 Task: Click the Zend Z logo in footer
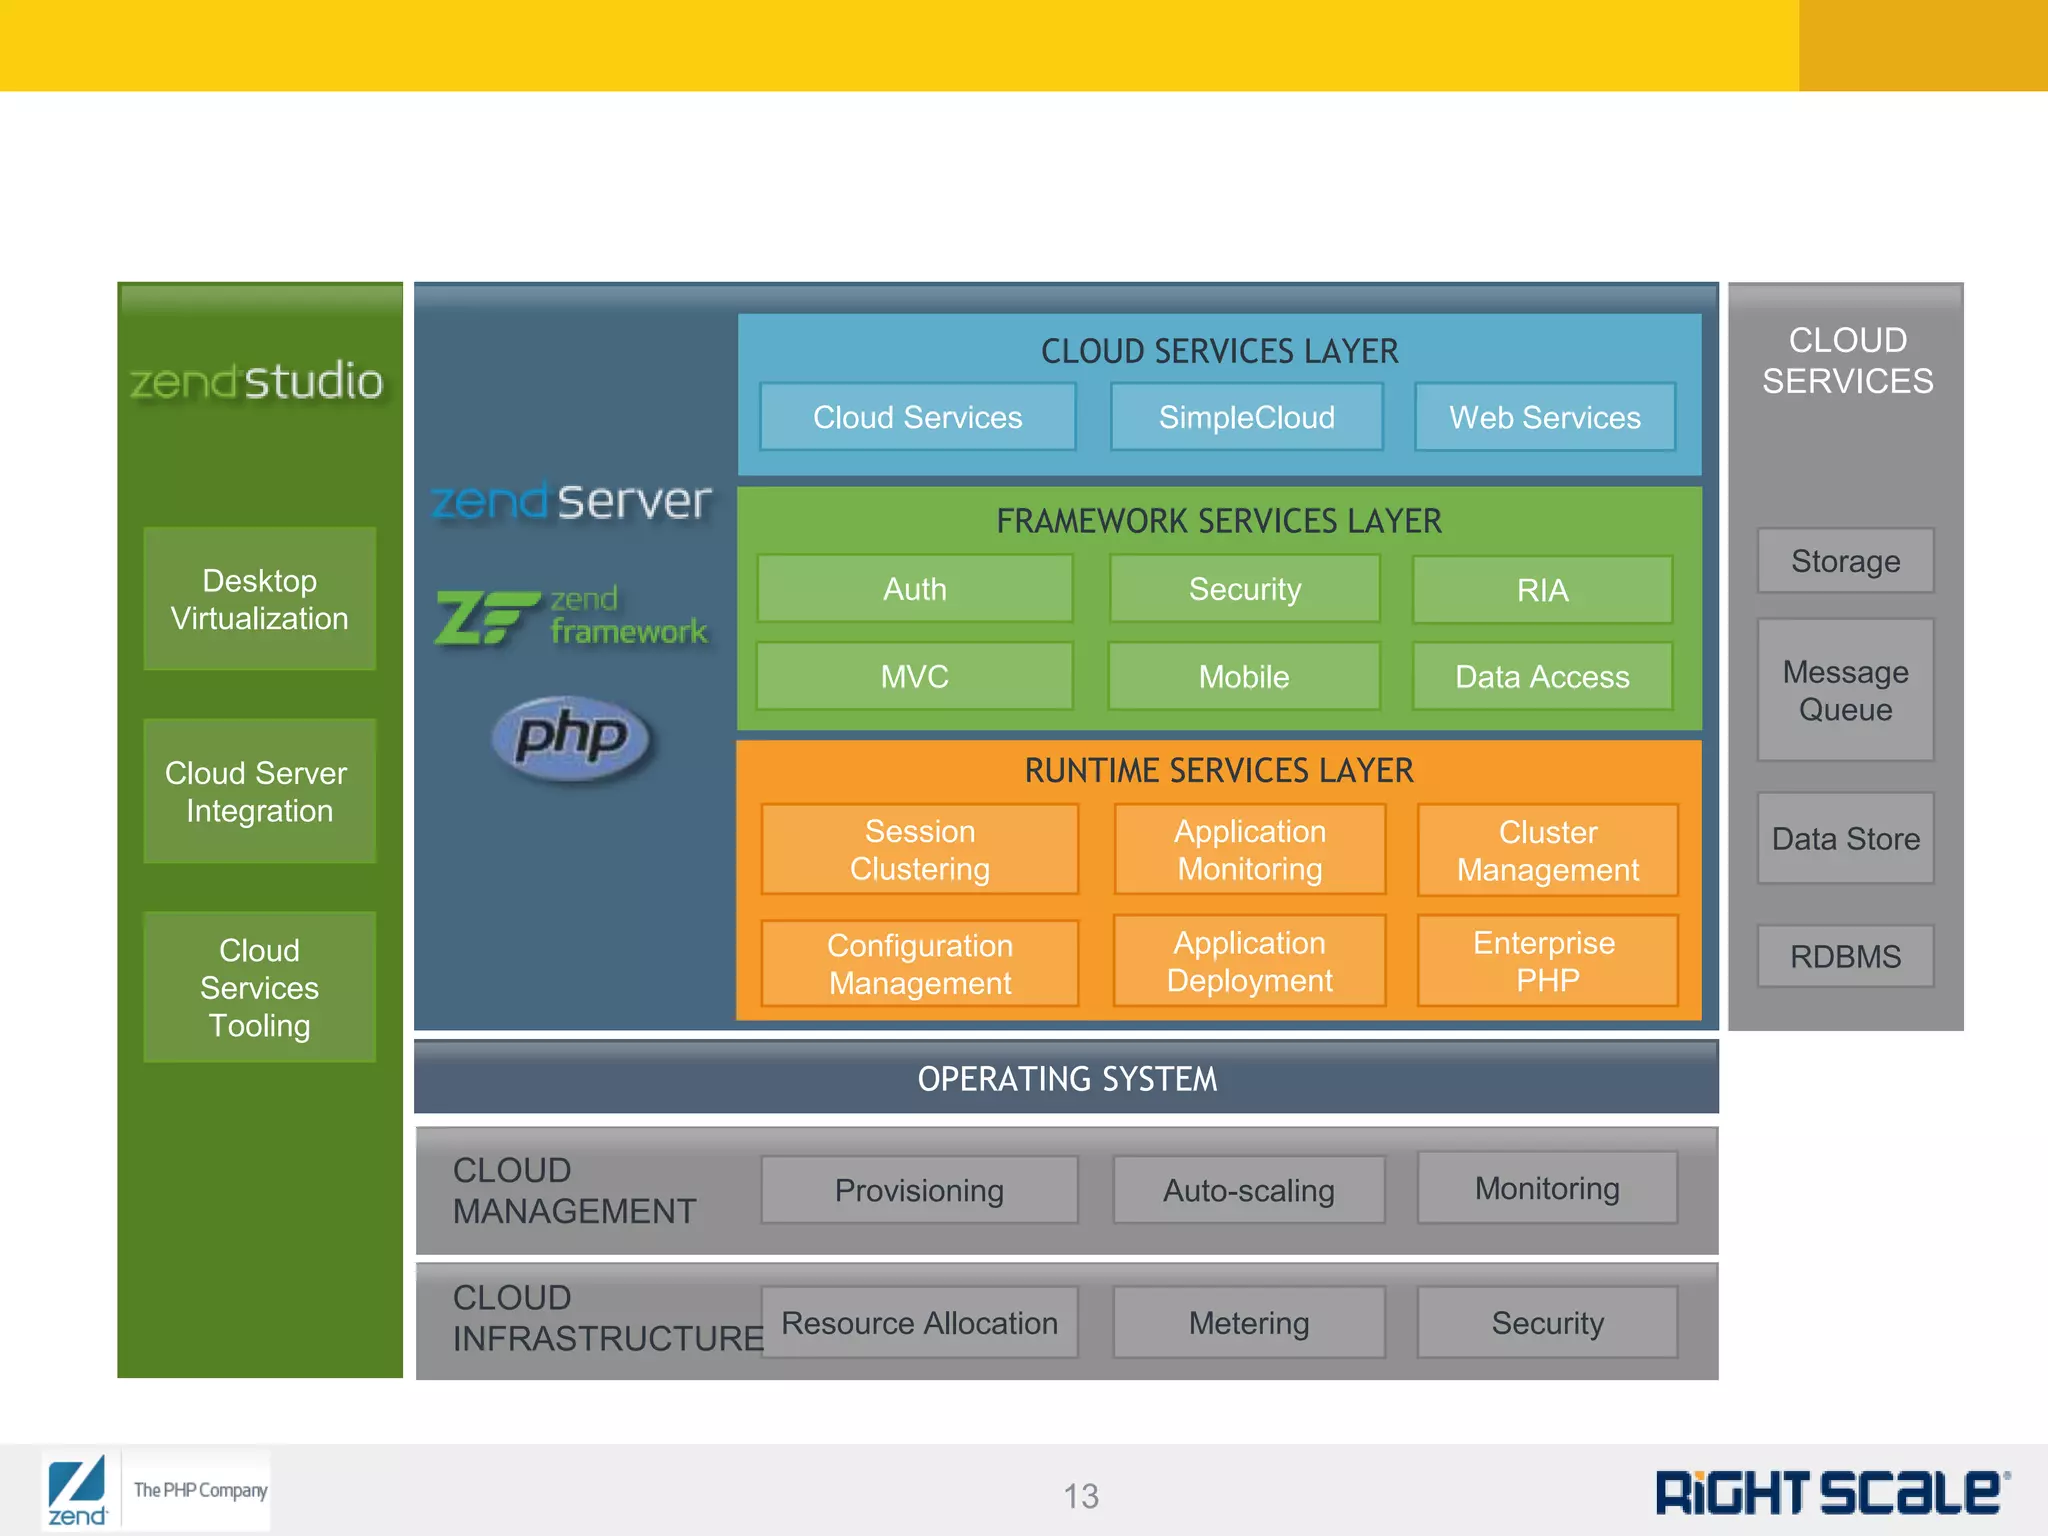[78, 1490]
